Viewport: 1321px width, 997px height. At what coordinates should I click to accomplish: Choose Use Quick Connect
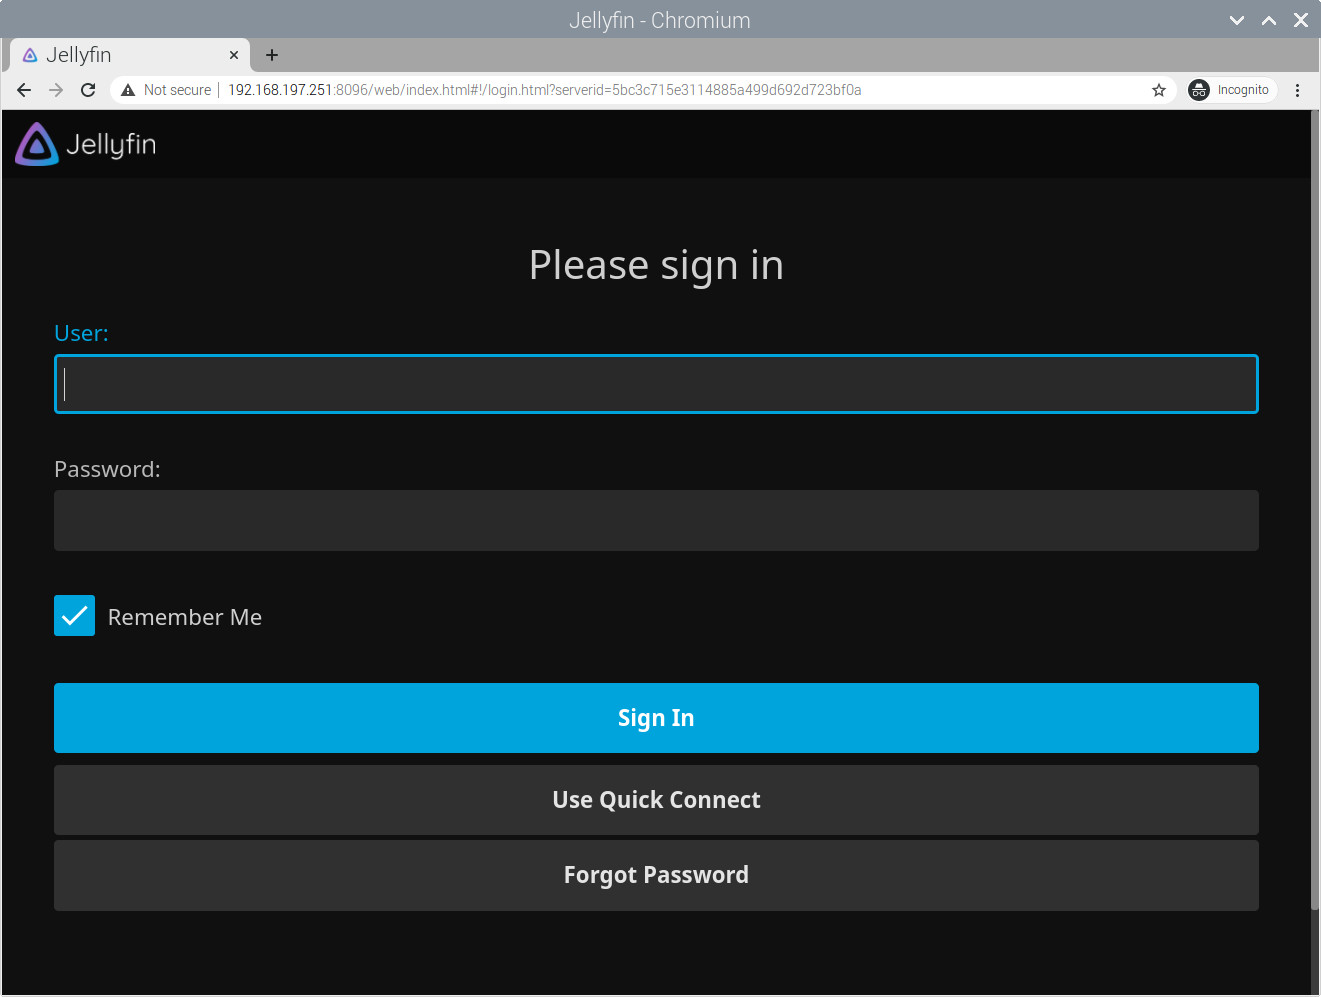tap(656, 800)
